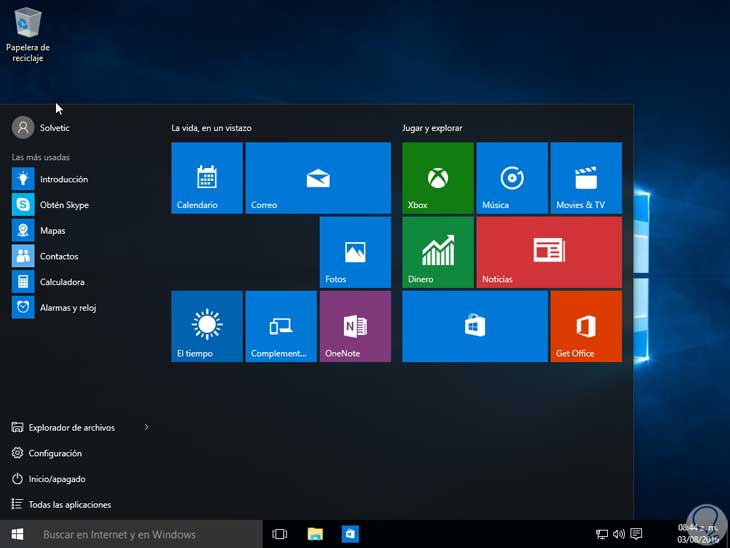
Task: Check El tiempo weather tile
Action: tap(207, 326)
